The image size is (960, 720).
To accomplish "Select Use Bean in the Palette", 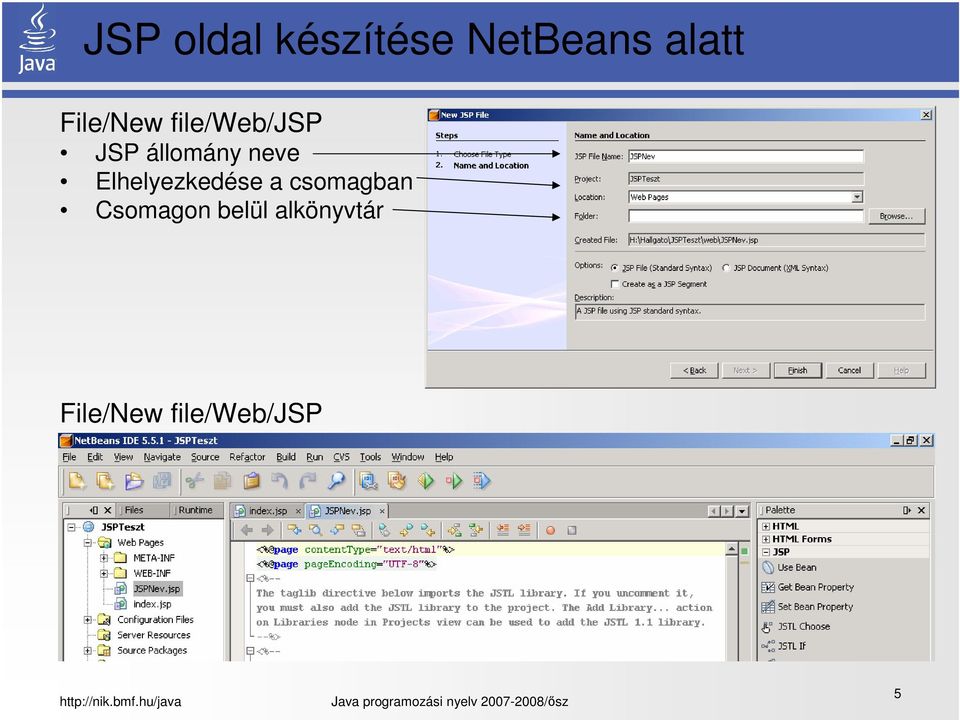I will tap(790, 568).
